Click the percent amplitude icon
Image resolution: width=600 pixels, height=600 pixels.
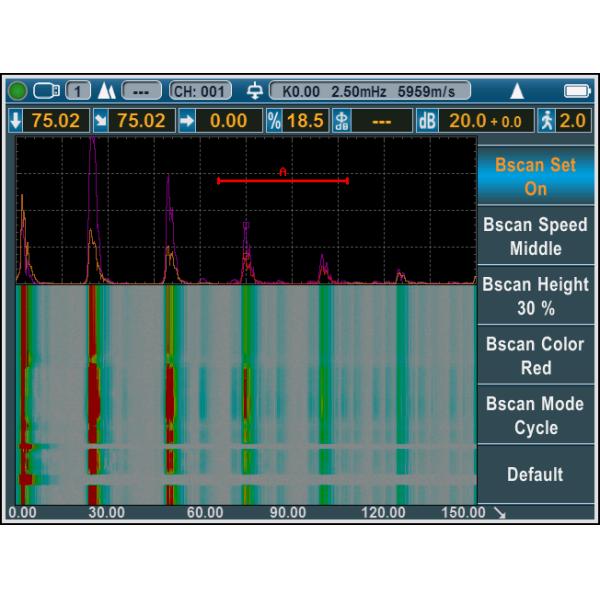(x=274, y=121)
